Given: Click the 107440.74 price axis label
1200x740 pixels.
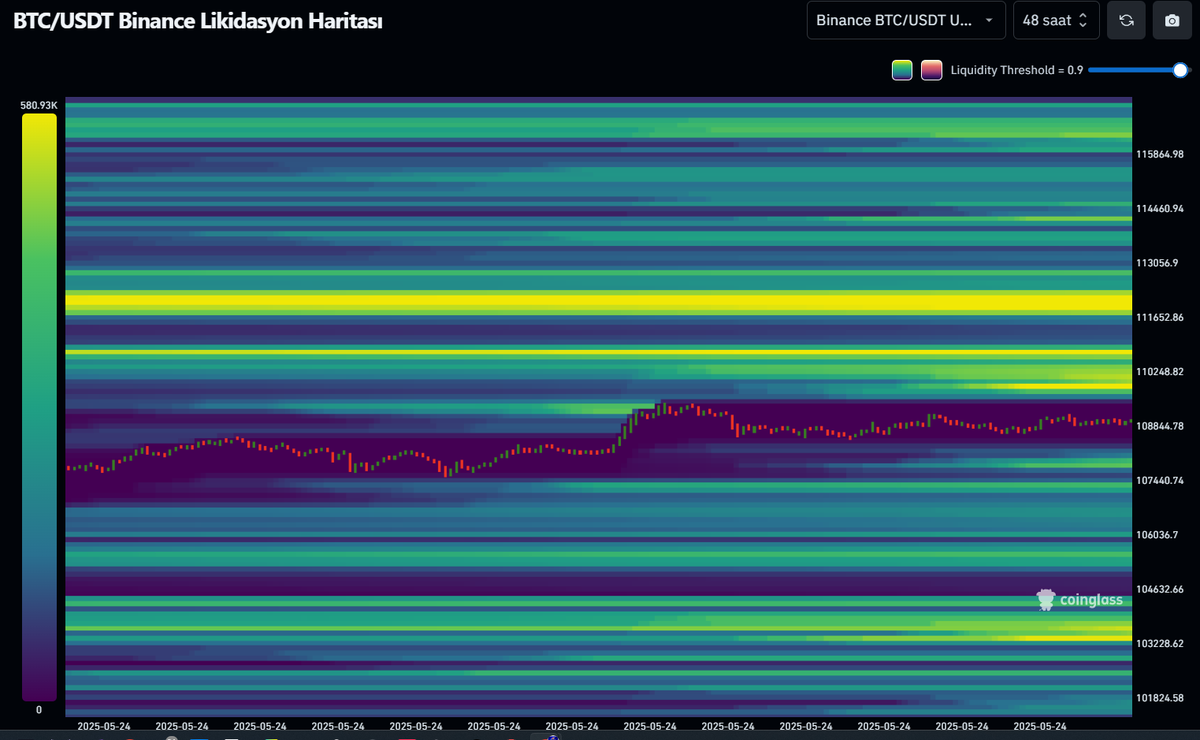Looking at the screenshot, I should coord(1160,480).
